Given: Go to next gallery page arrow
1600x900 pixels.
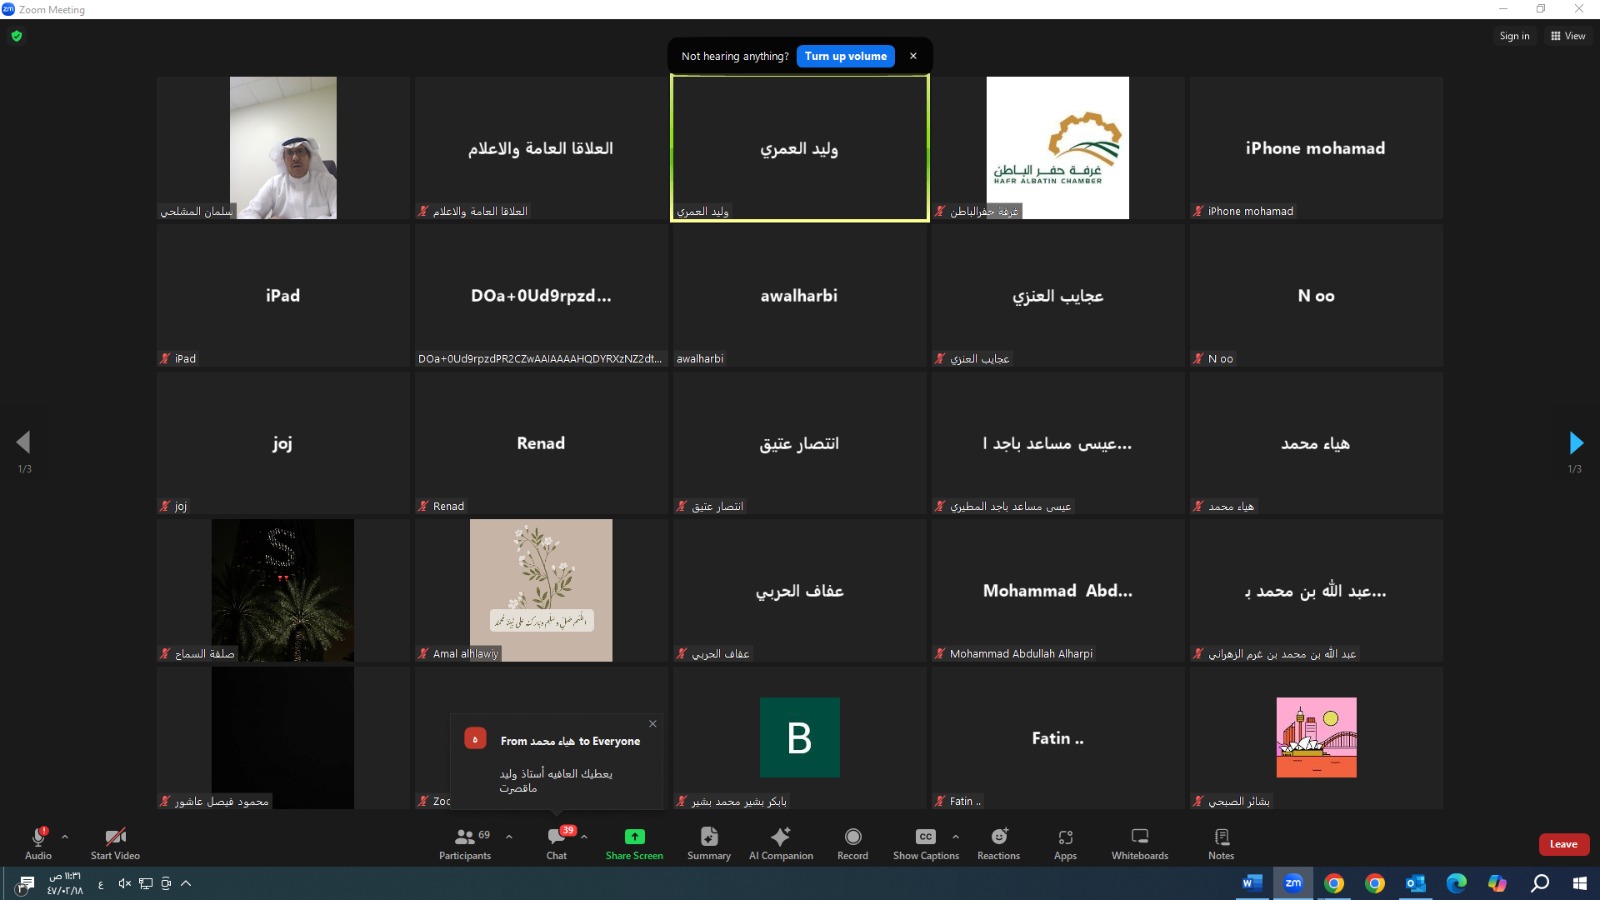Looking at the screenshot, I should point(1576,442).
